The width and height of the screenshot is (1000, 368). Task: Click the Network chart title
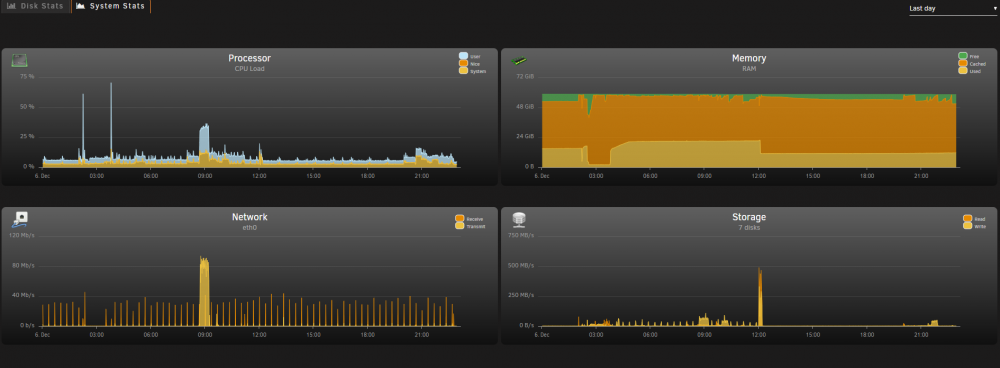249,217
